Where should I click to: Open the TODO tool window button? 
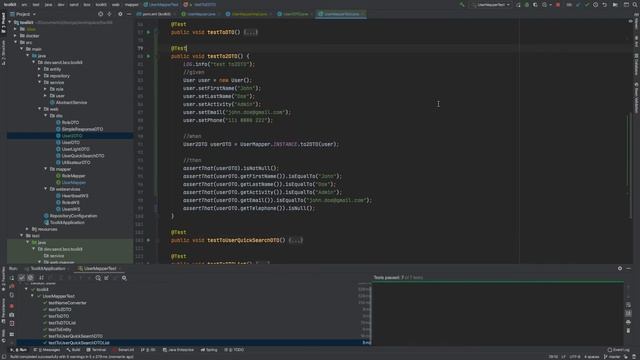(235, 350)
